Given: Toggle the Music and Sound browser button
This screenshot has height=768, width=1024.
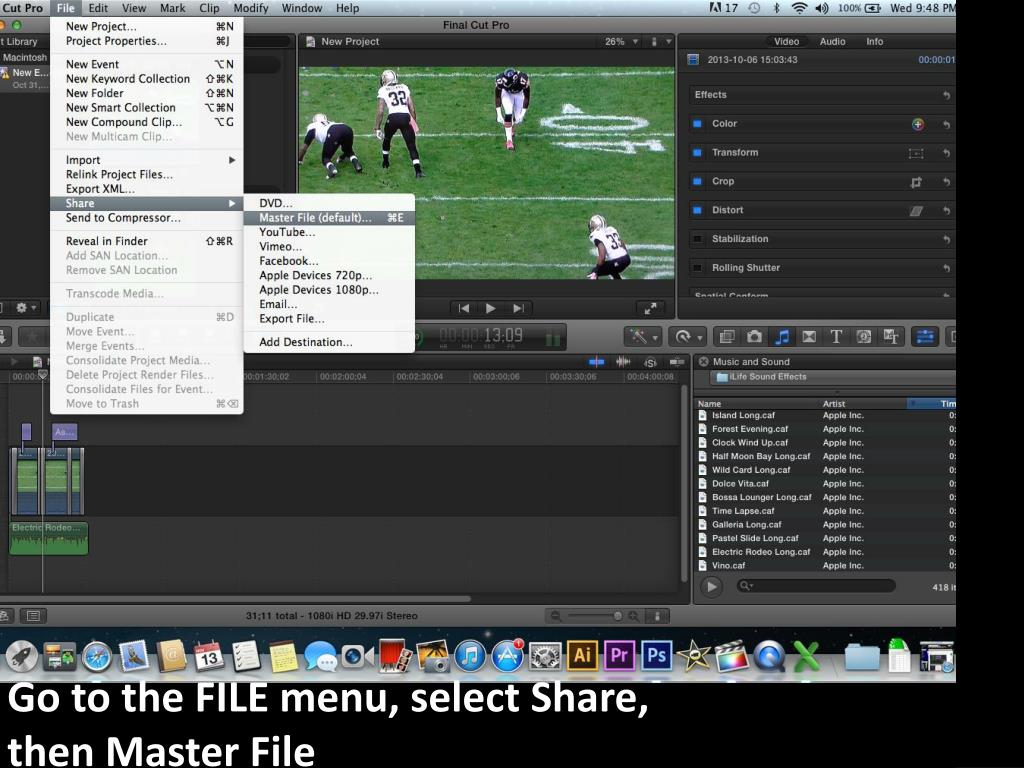Looking at the screenshot, I should [x=782, y=336].
